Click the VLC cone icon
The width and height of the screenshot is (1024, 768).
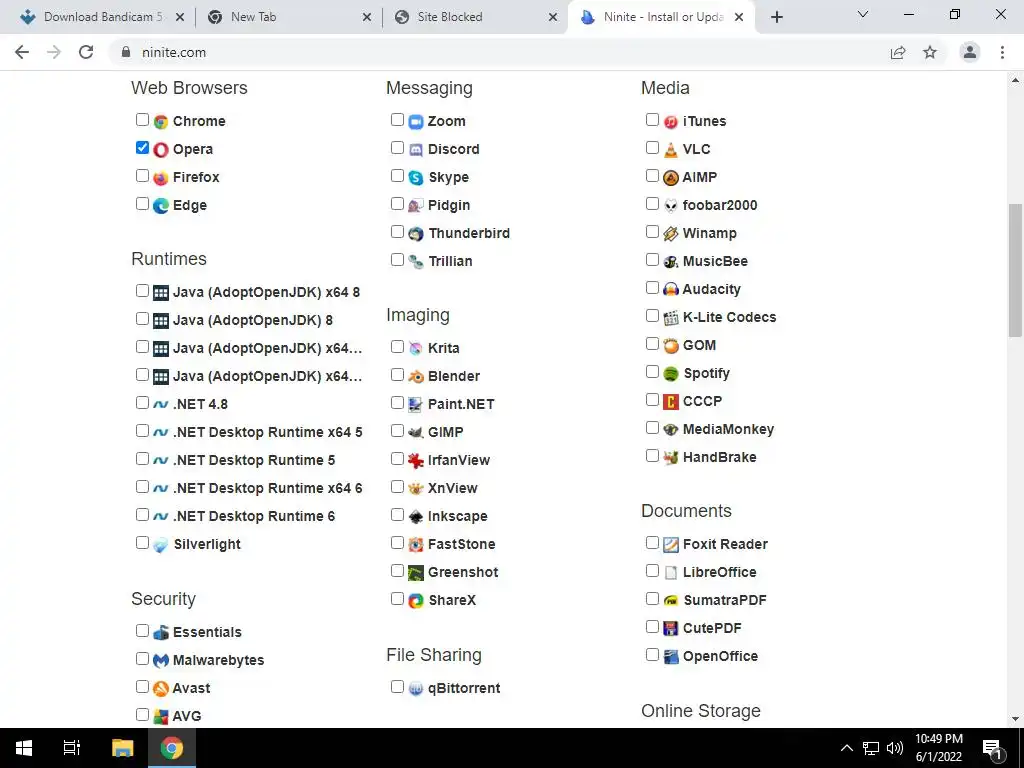point(671,150)
